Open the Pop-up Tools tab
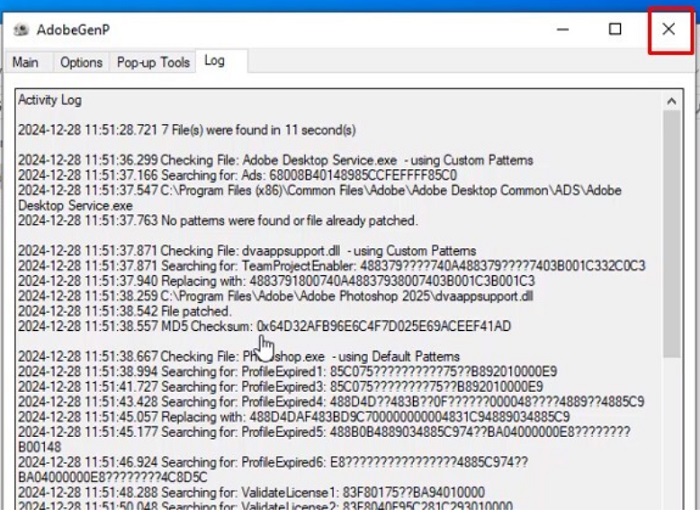Viewport: 700px width, 517px height. pos(154,62)
